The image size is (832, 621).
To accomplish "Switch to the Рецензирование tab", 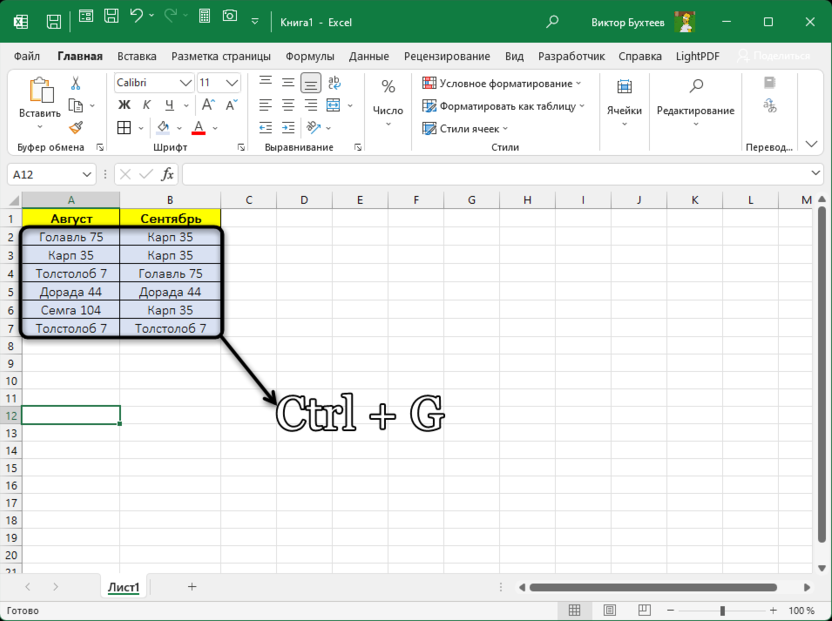I will (447, 56).
